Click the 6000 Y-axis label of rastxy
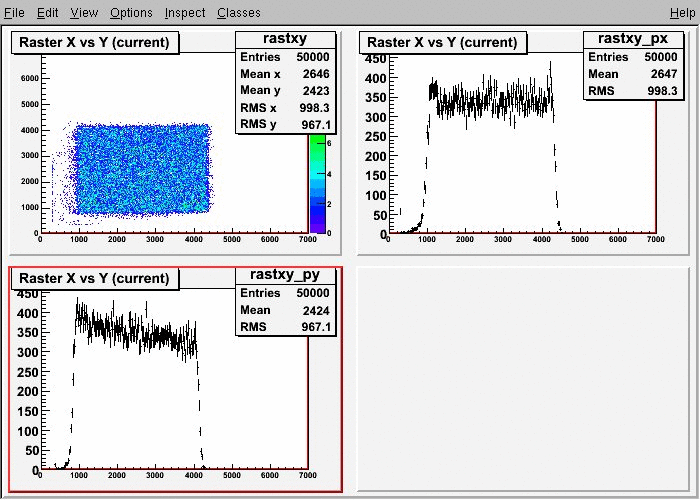This screenshot has height=500, width=700. coord(29,79)
